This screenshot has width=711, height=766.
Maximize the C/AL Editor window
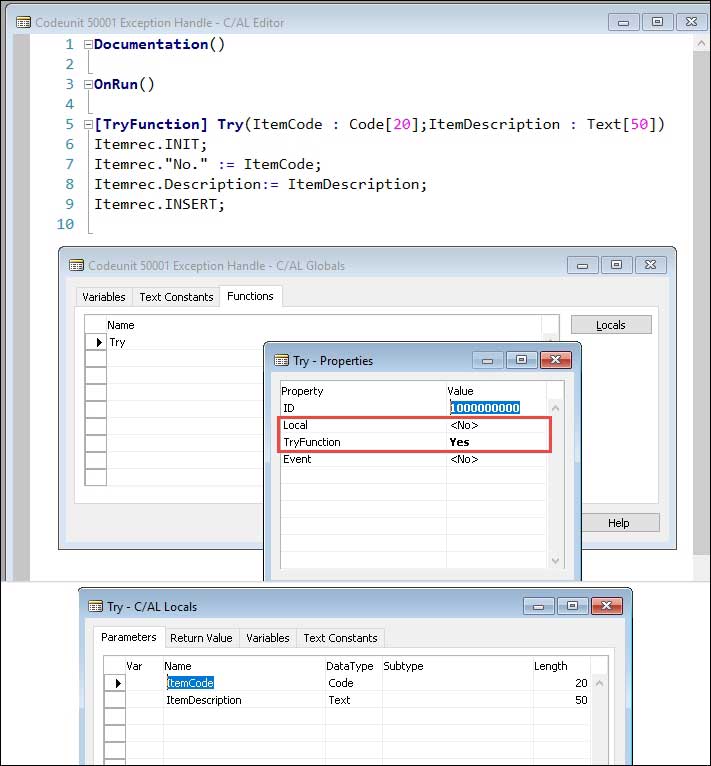[x=656, y=21]
